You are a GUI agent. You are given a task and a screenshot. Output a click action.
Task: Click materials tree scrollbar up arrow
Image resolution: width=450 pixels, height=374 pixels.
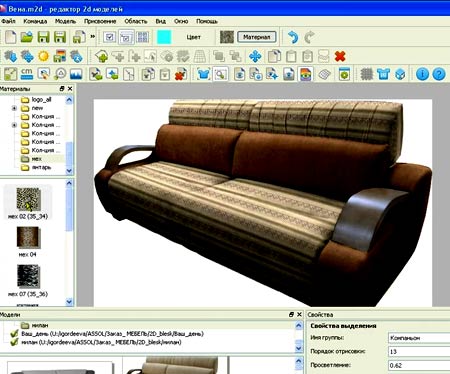click(x=69, y=100)
